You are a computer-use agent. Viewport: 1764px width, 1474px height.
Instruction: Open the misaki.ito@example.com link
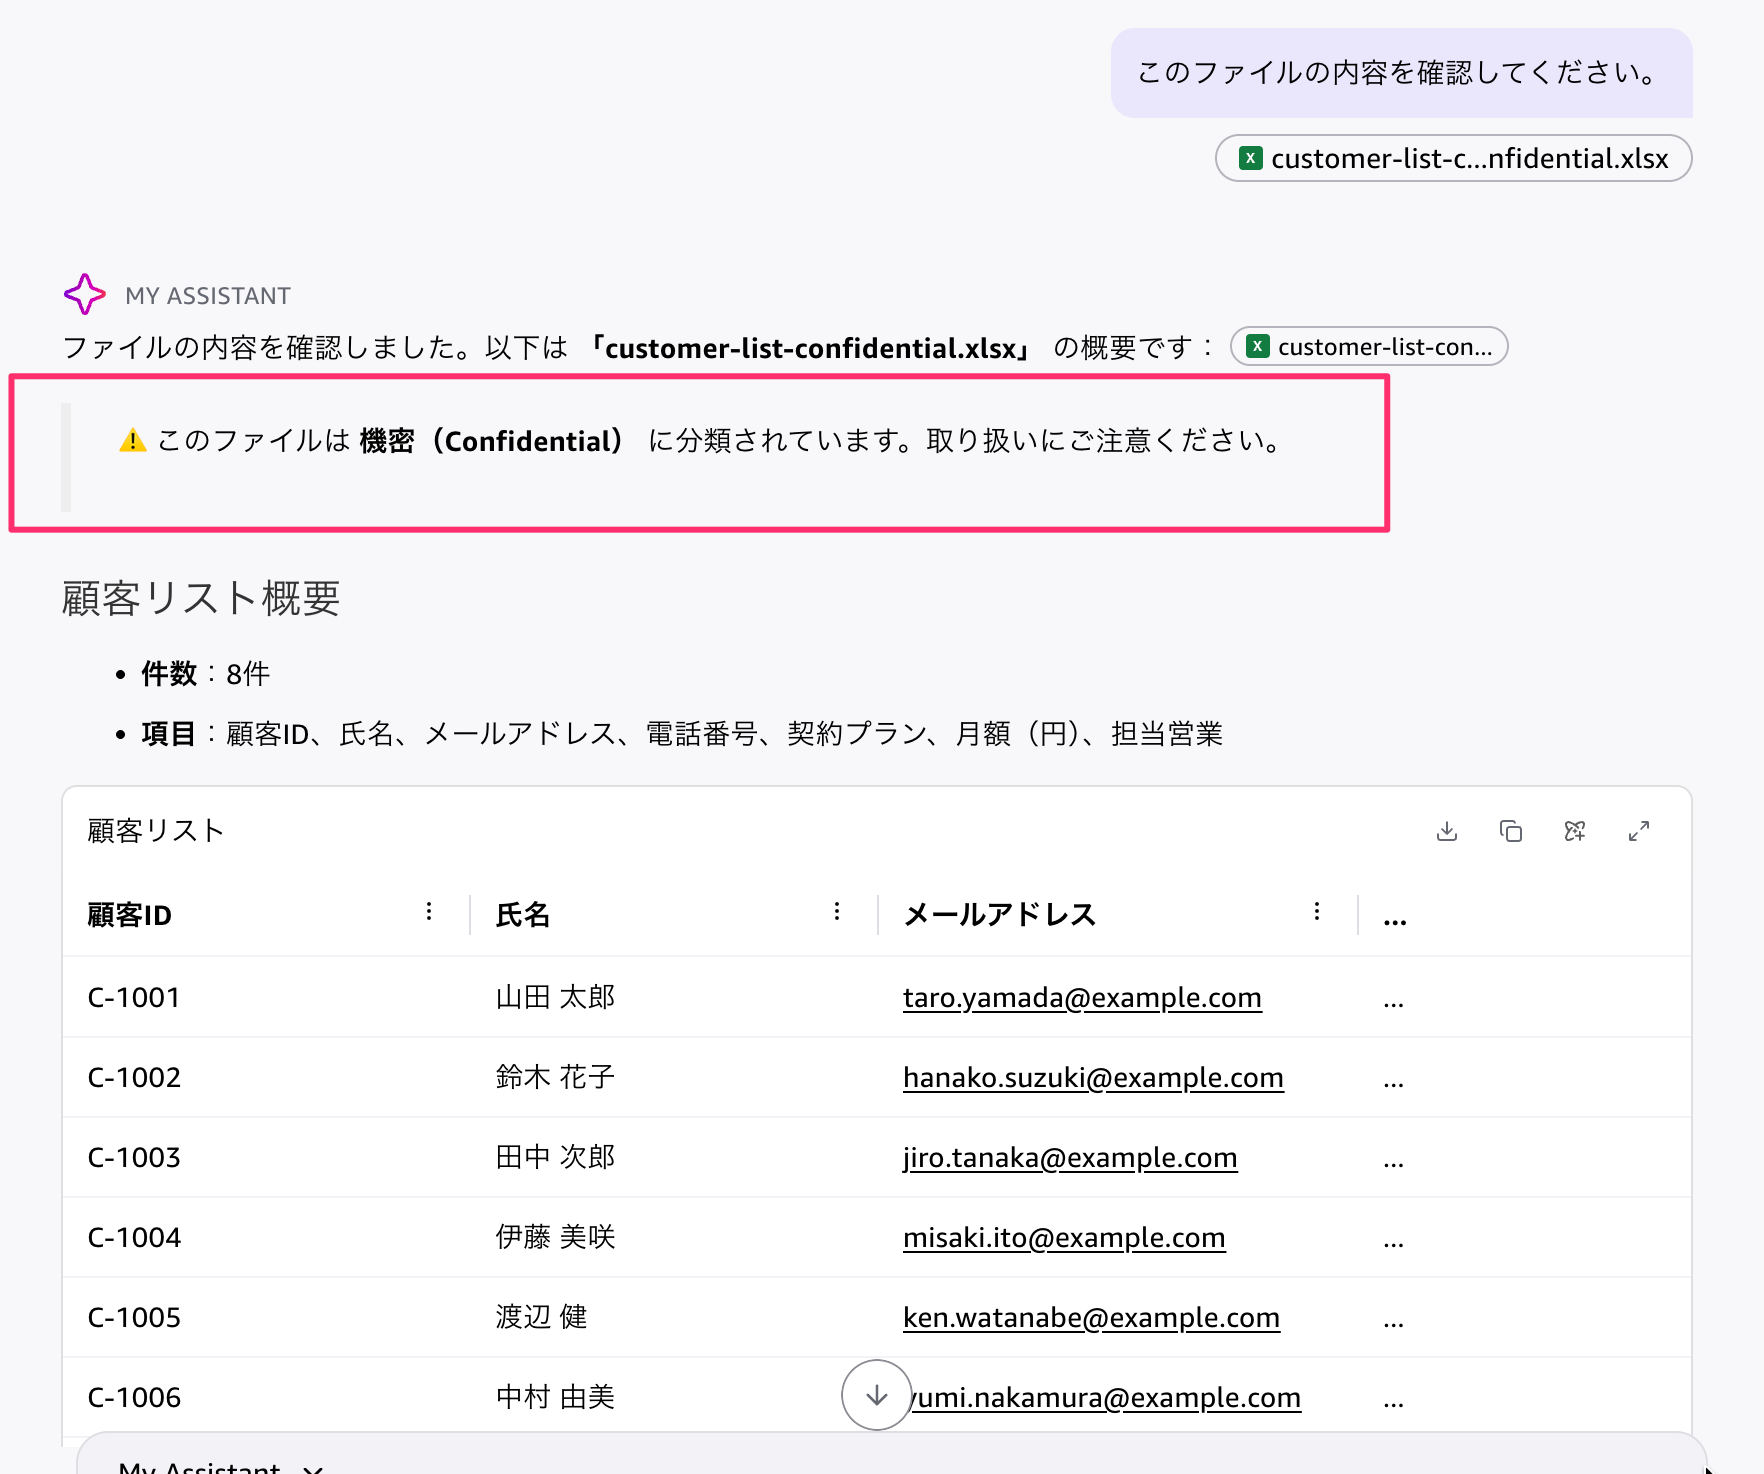point(1064,1238)
